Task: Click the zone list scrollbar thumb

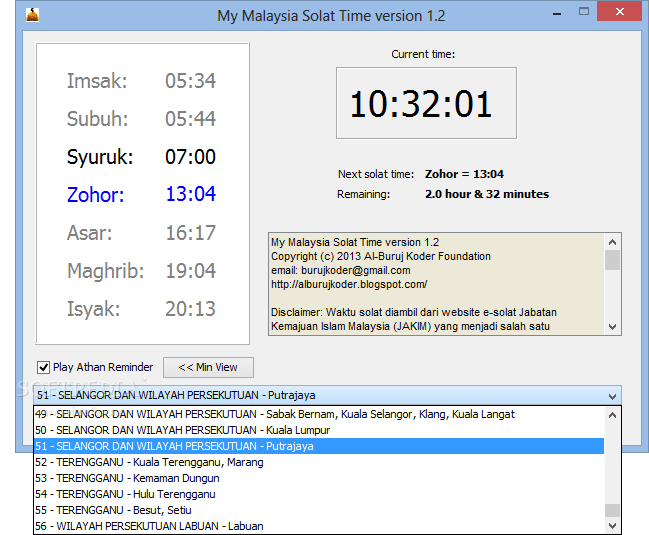Action: (x=613, y=511)
